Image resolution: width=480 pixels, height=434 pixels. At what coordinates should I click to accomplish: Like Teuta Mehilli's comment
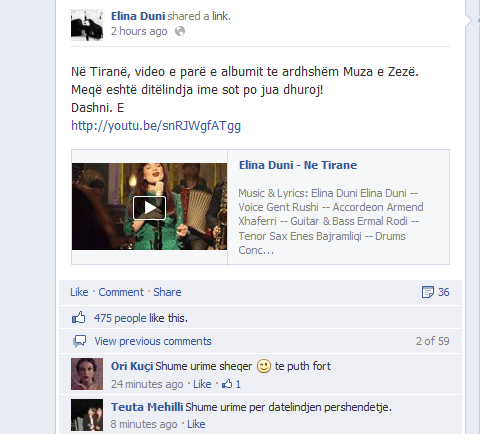tap(196, 424)
